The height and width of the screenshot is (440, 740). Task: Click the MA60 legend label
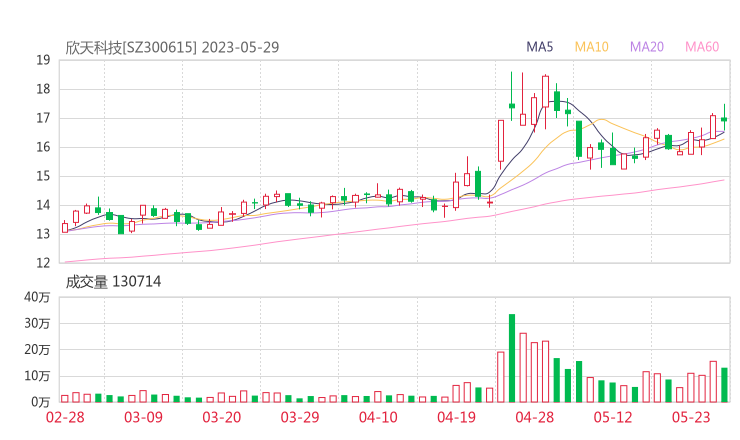point(702,47)
